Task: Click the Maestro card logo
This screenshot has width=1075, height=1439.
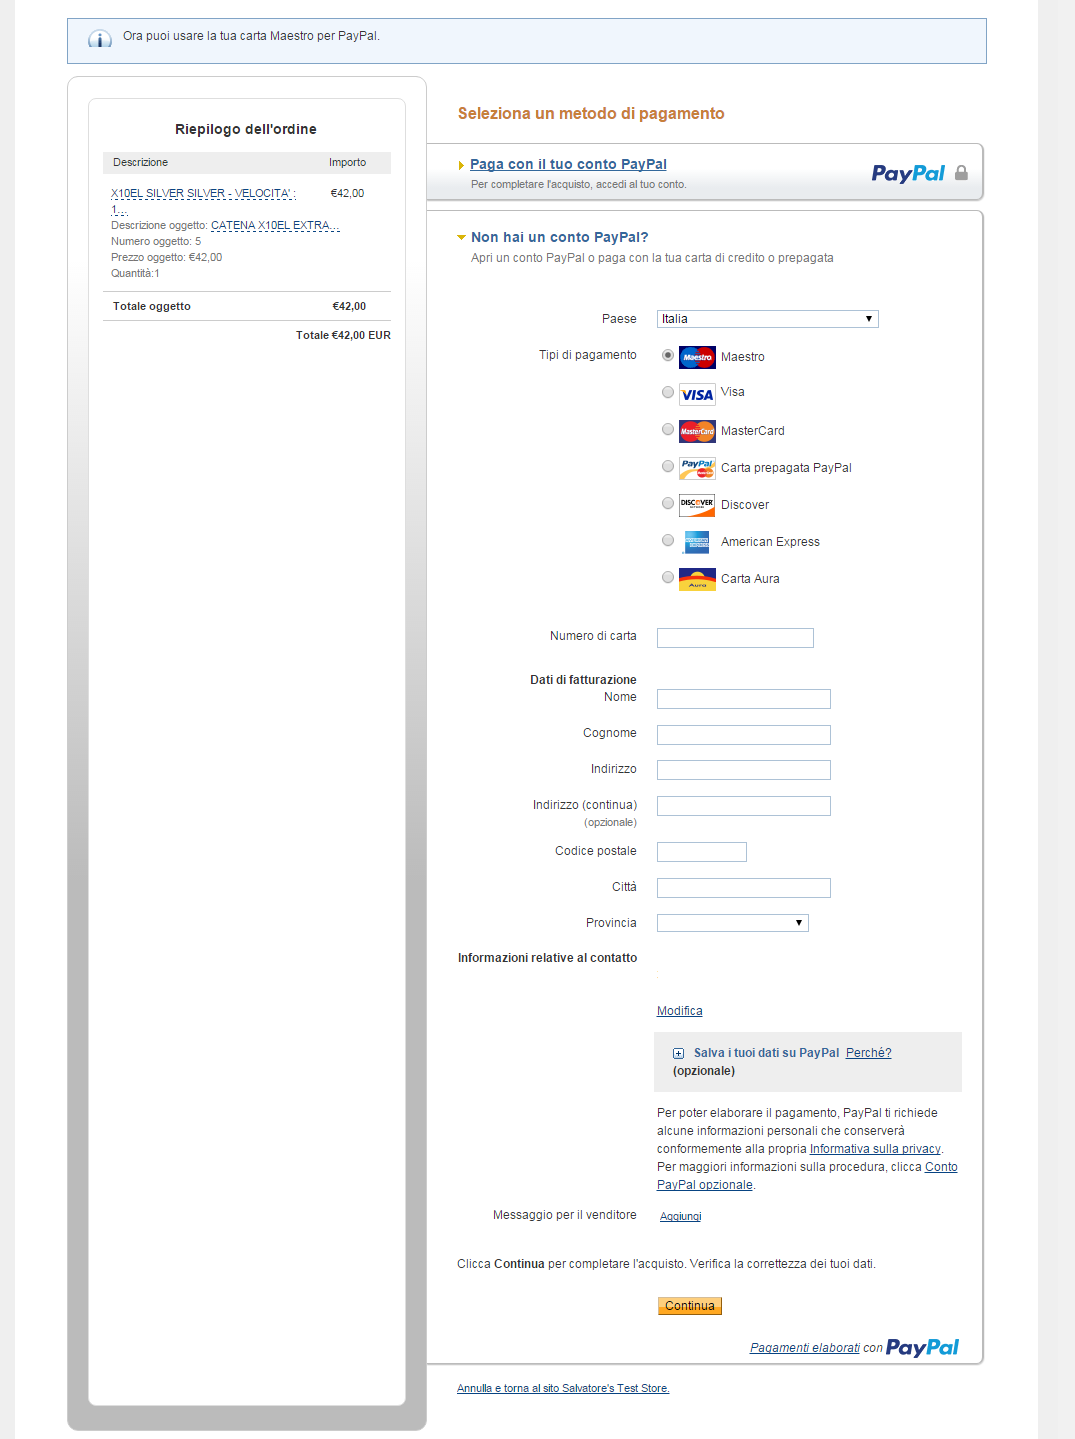Action: coord(697,357)
